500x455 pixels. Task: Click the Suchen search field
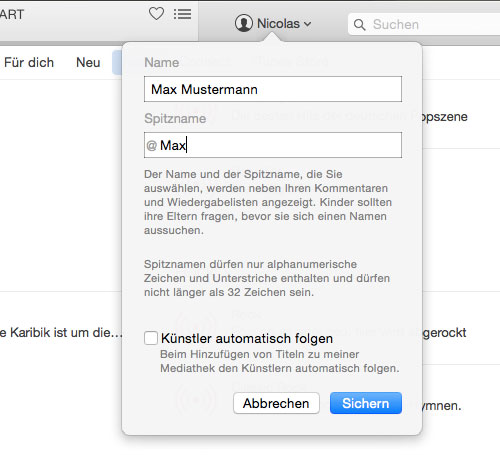point(424,24)
